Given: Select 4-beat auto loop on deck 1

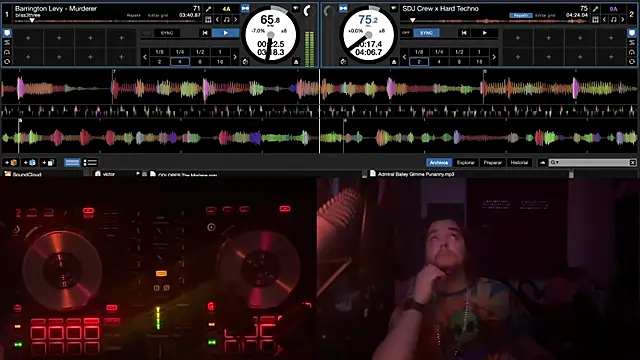Looking at the screenshot, I should [x=180, y=62].
